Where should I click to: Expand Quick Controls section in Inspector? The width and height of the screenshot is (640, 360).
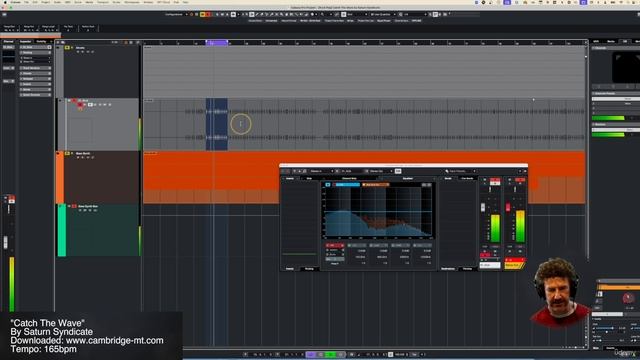tap(36, 95)
